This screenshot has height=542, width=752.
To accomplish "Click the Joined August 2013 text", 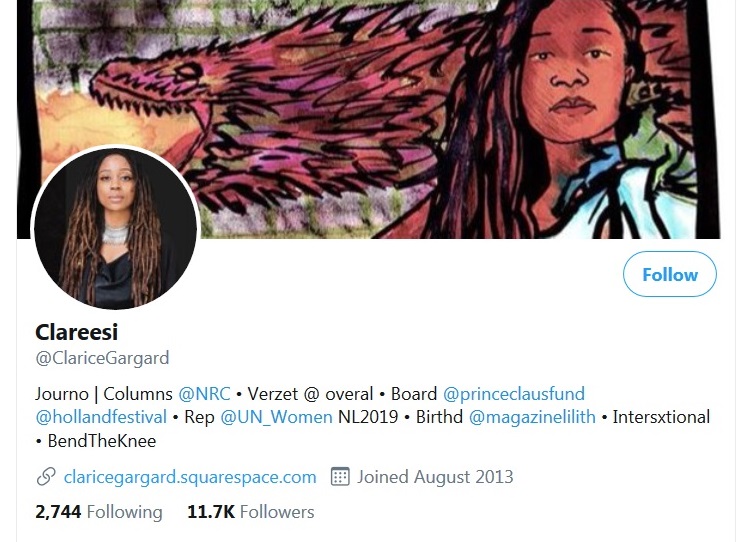I will pyautogui.click(x=435, y=477).
